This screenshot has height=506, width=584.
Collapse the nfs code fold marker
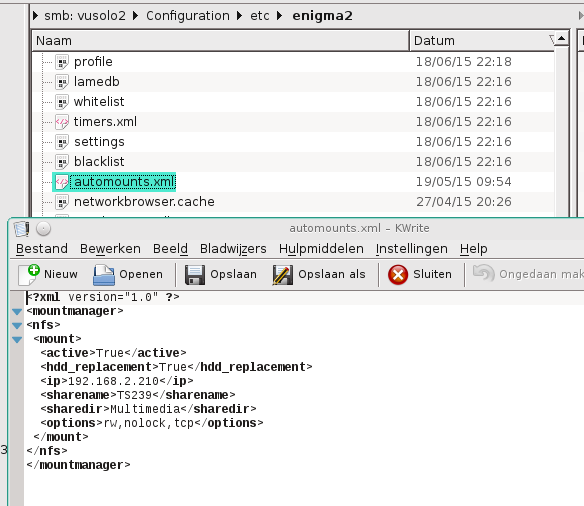coord(17,325)
